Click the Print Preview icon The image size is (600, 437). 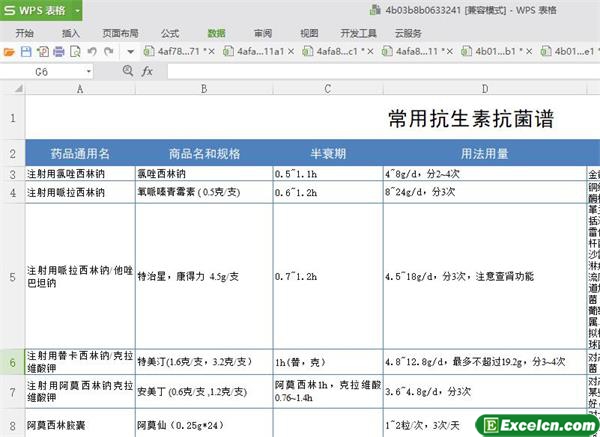(x=75, y=51)
